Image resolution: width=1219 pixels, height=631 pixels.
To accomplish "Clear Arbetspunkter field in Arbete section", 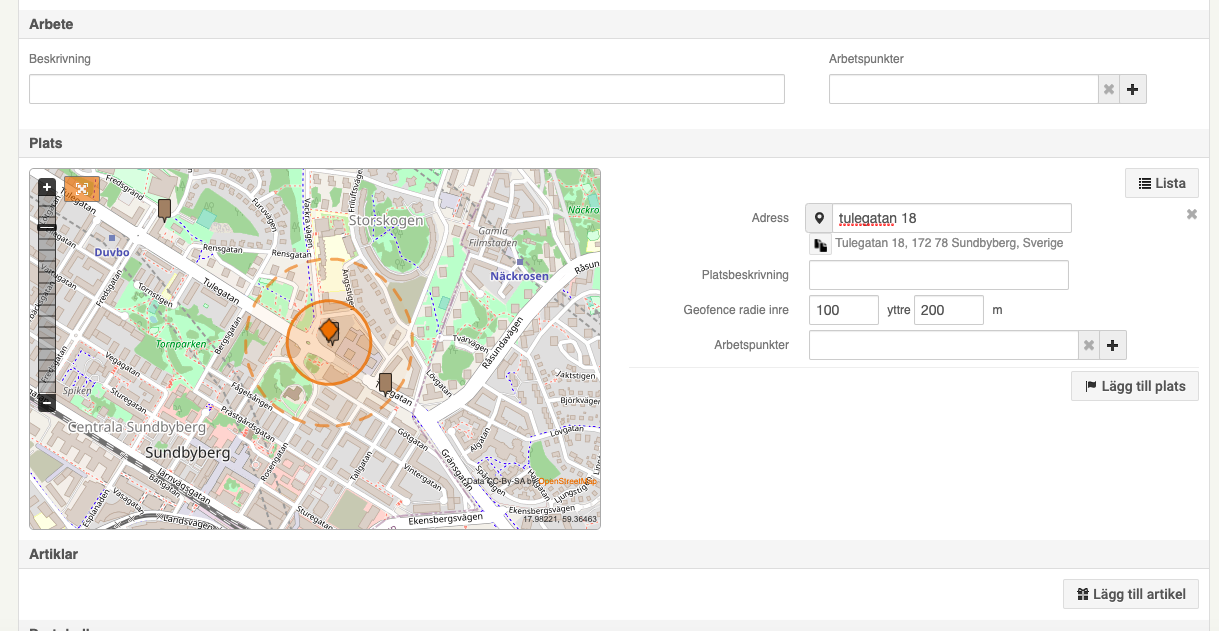I will (x=1108, y=89).
